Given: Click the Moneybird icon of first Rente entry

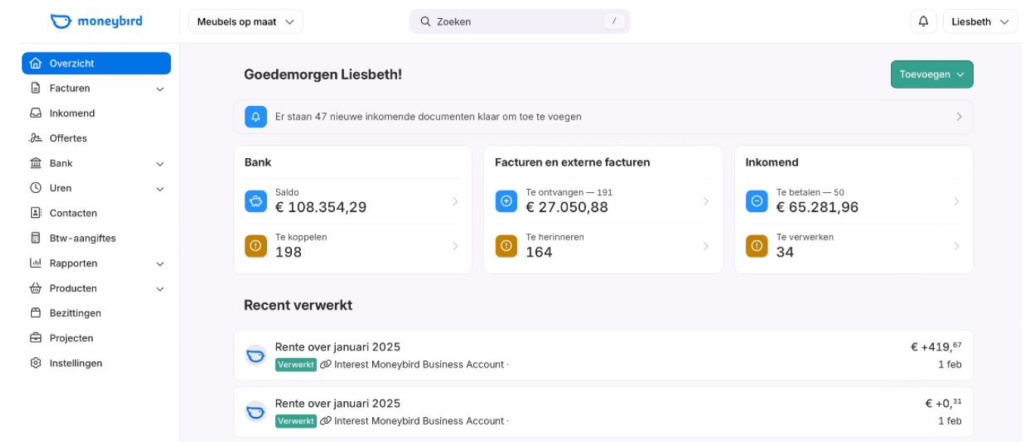Looking at the screenshot, I should (x=255, y=356).
